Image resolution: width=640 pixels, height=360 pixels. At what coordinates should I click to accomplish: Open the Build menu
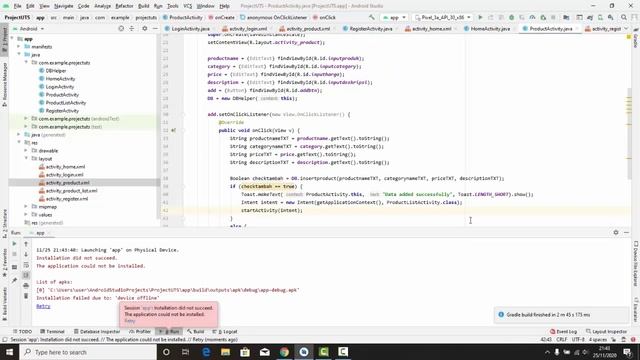[144, 6]
